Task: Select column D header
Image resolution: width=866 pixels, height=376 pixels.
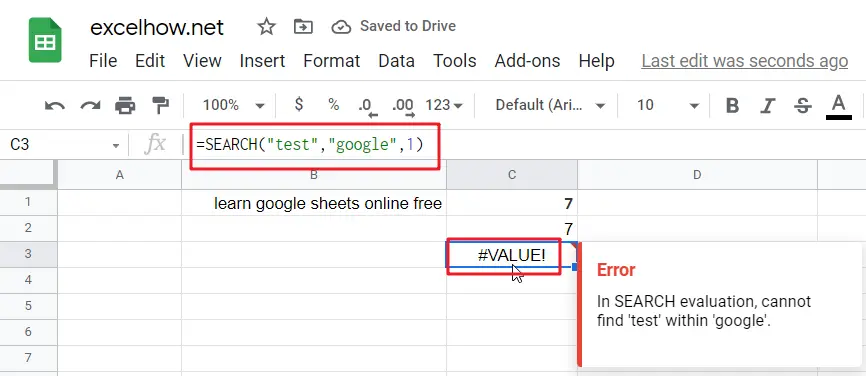Action: tap(697, 175)
